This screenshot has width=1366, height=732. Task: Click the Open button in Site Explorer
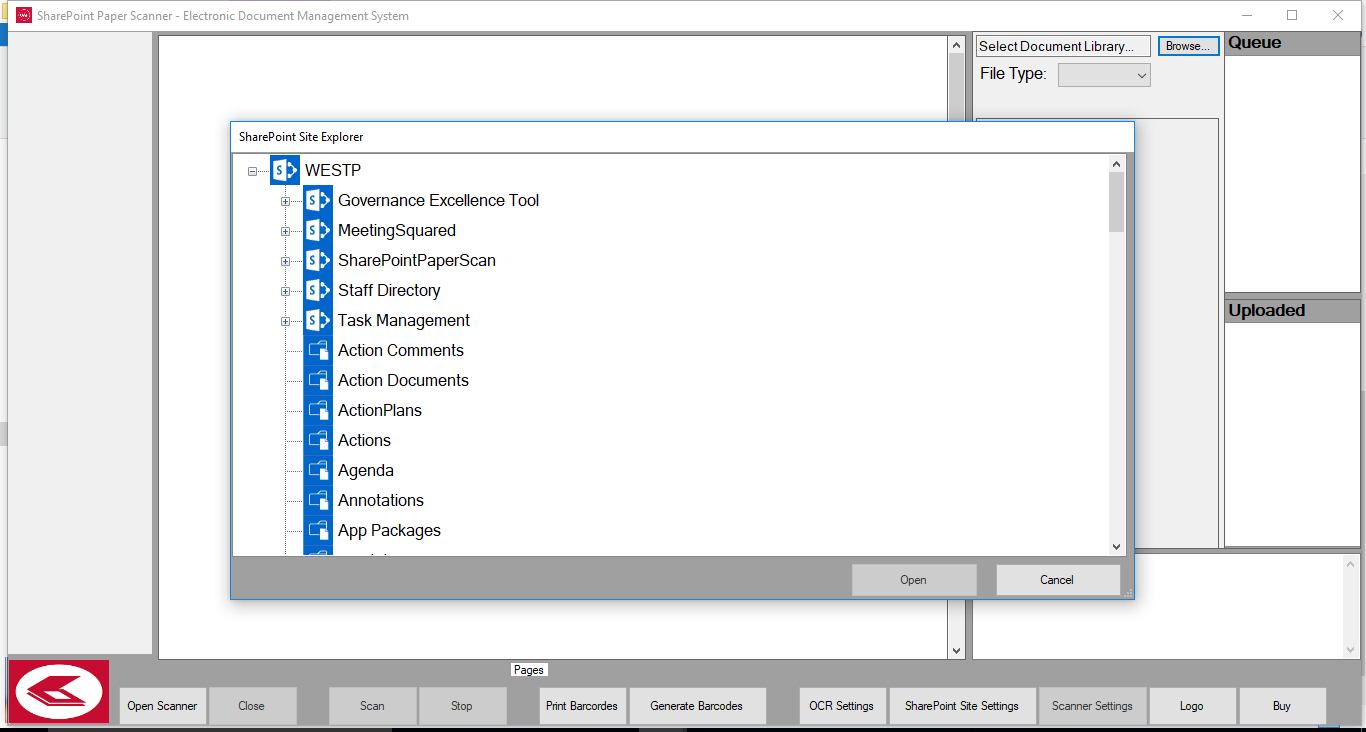click(x=914, y=580)
